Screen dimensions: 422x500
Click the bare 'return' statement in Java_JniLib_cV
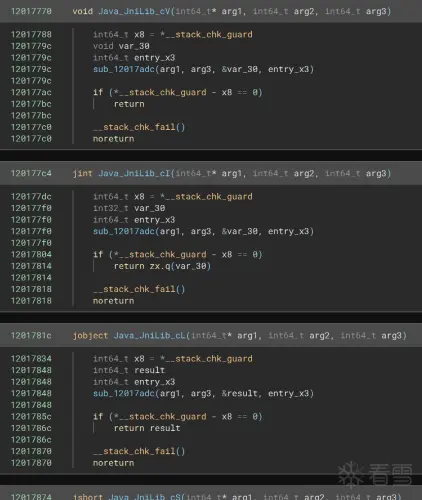click(129, 104)
